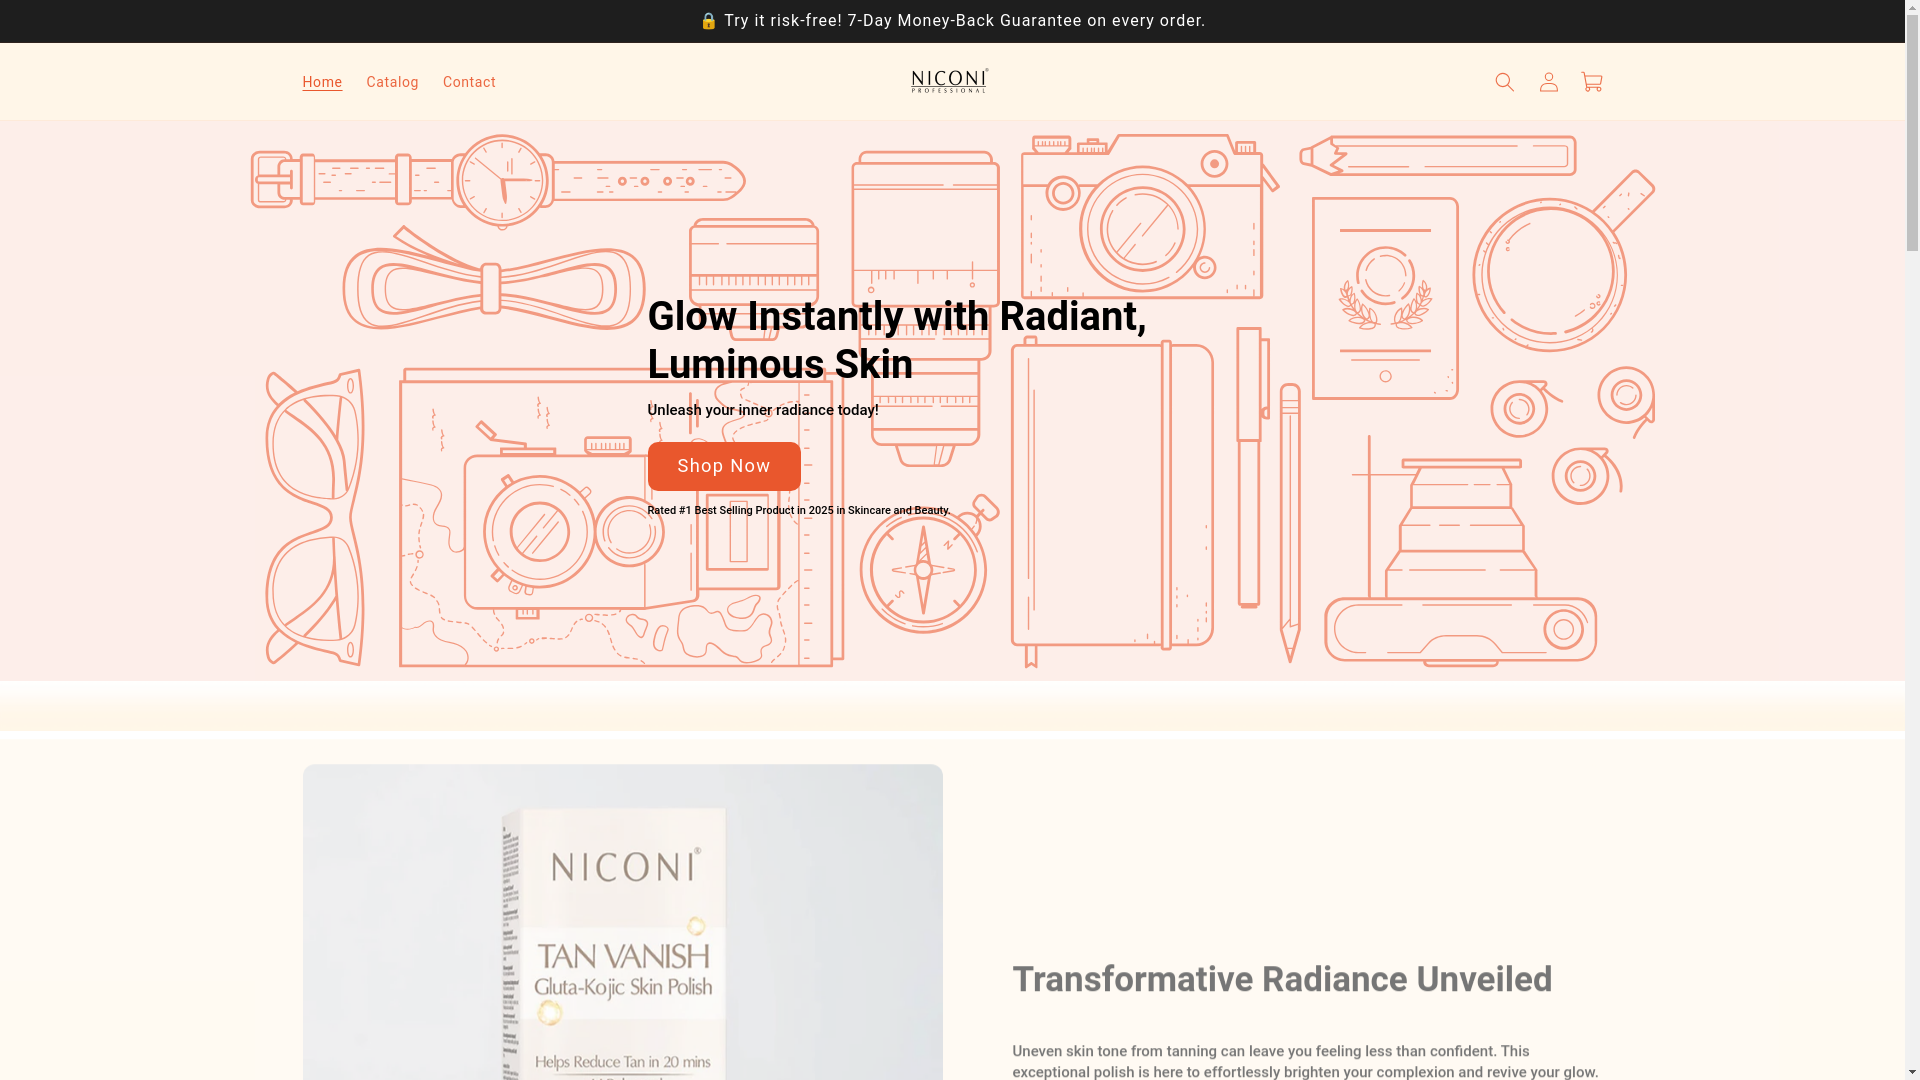Open the shopping cart icon
This screenshot has height=1080, width=1920.
(x=1592, y=82)
